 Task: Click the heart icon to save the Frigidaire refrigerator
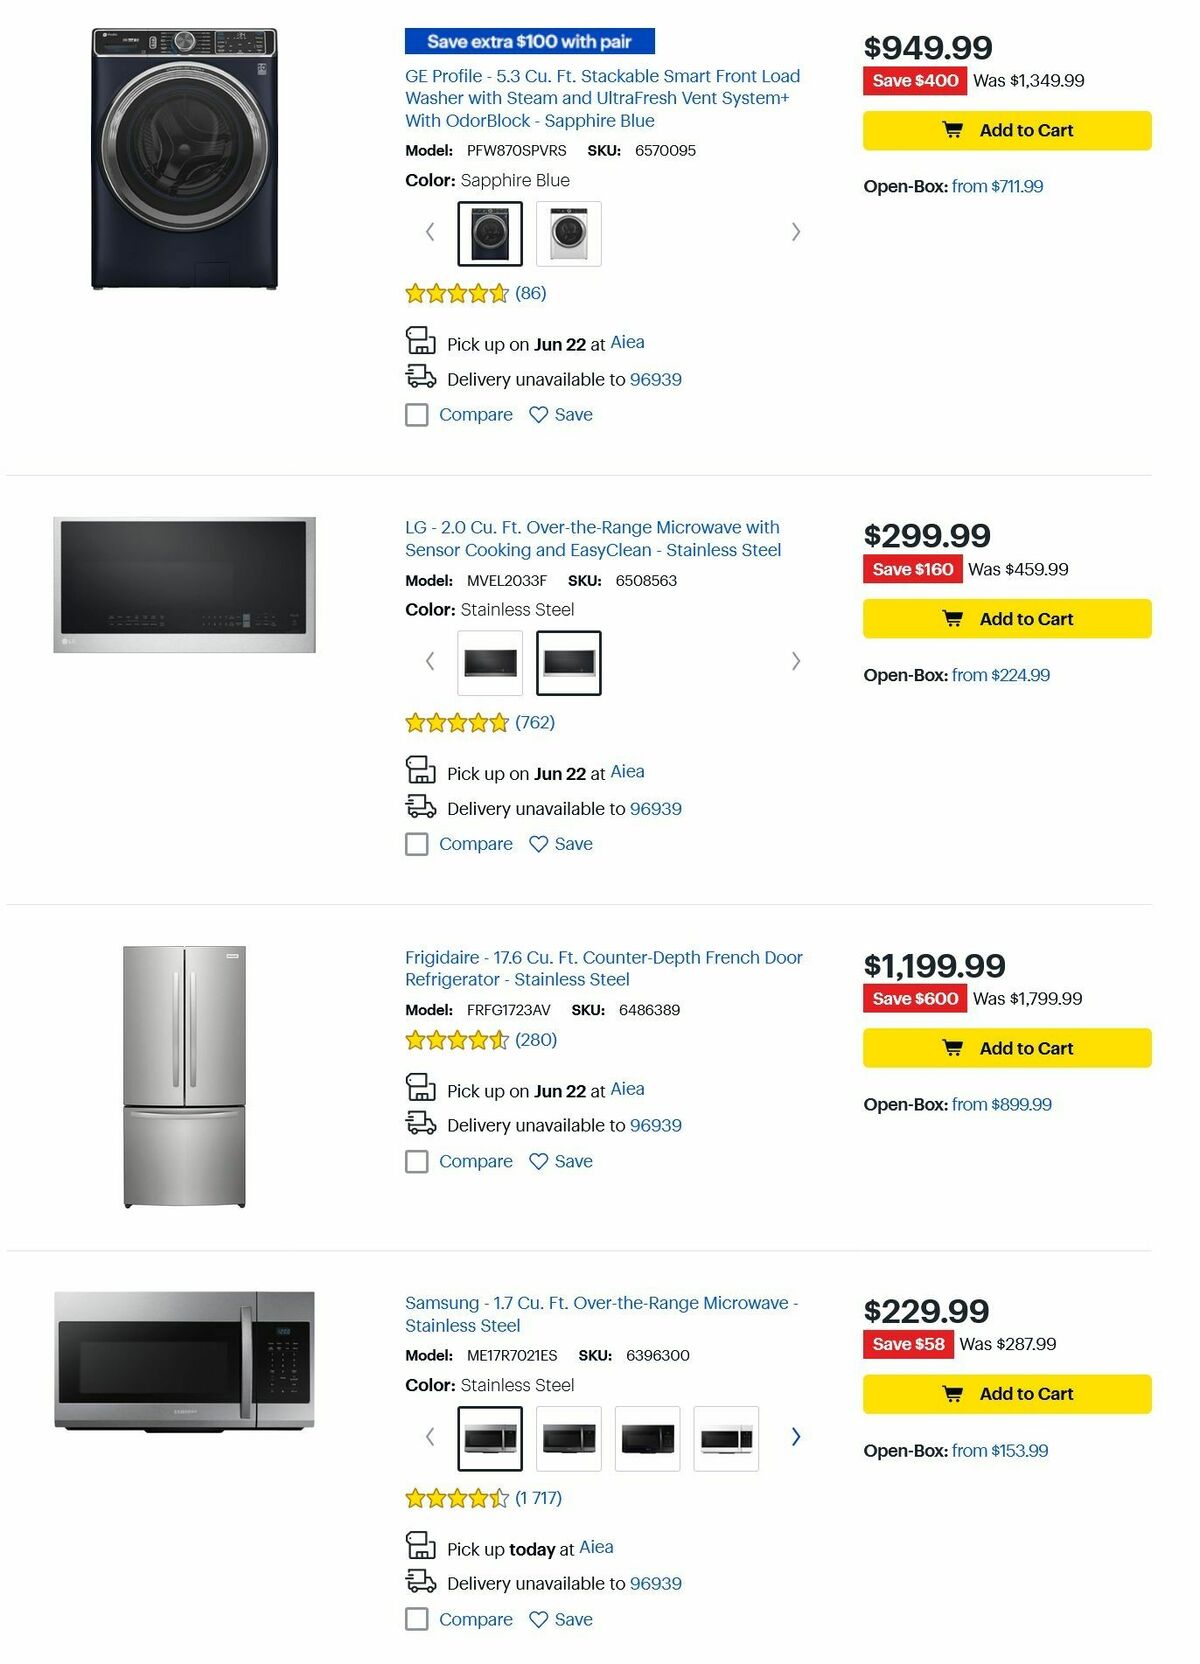tap(536, 1161)
